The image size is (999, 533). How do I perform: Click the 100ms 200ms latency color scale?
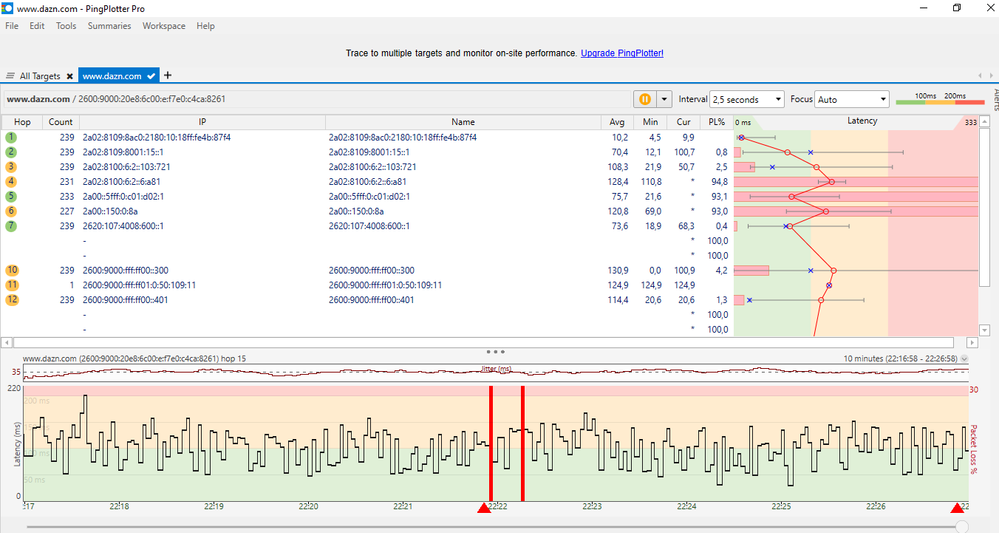(940, 99)
